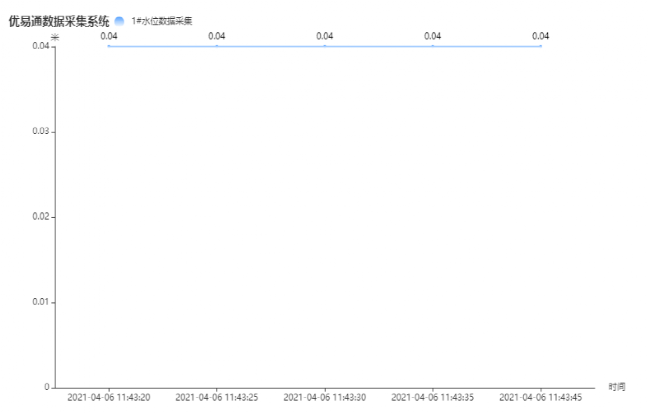Click the chart title 优易通数据采集系统
This screenshot has width=649, height=414.
click(59, 21)
